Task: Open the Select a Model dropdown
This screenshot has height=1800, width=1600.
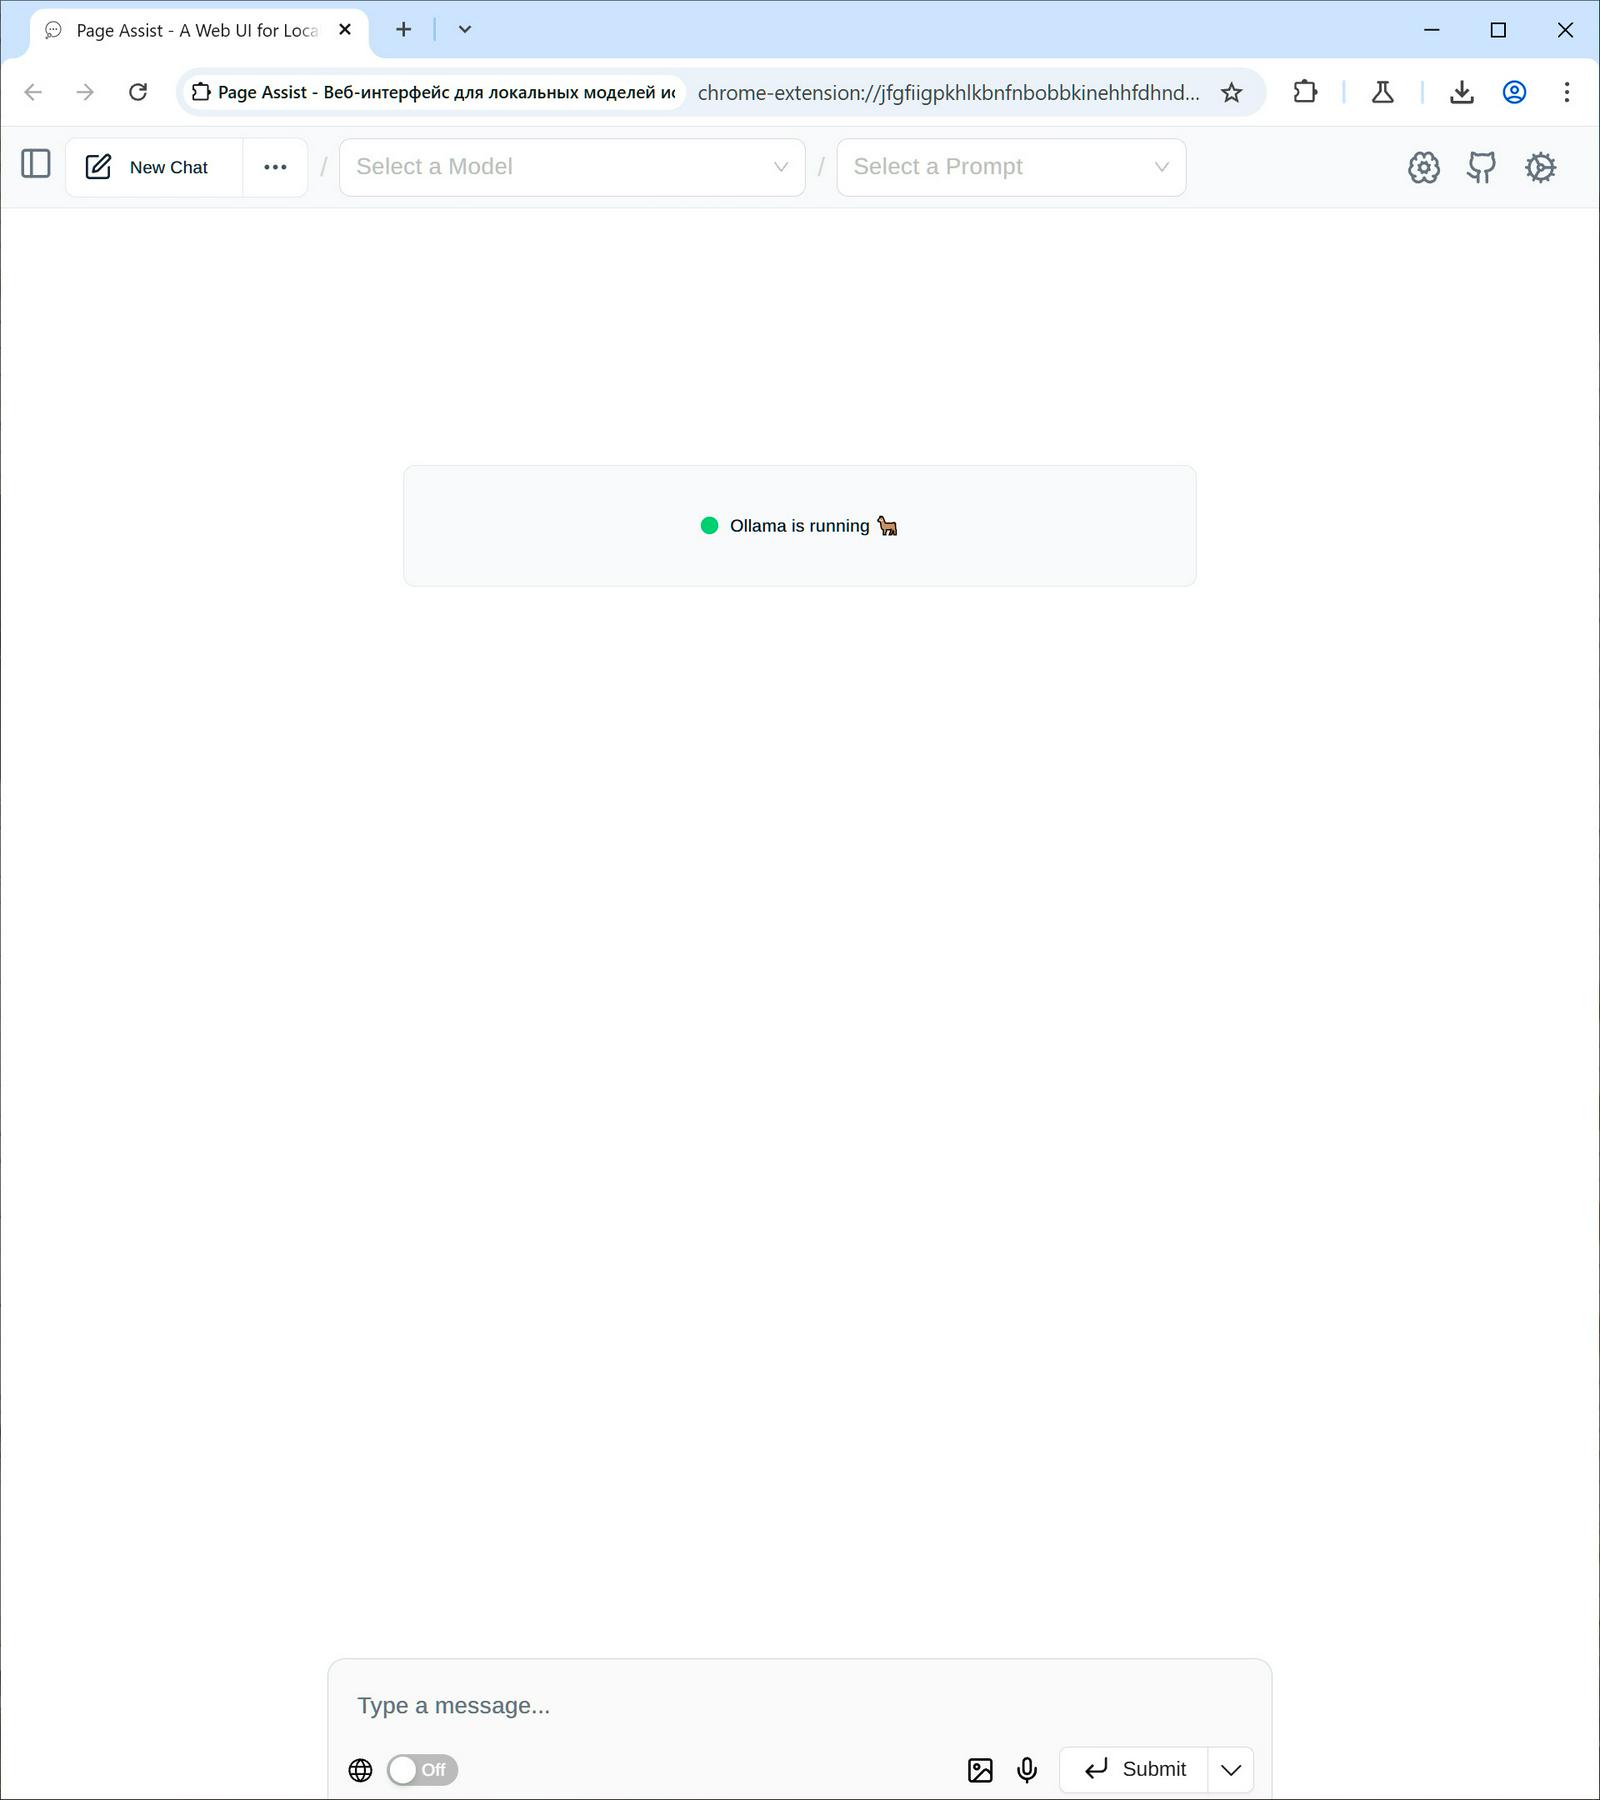Action: pos(571,167)
